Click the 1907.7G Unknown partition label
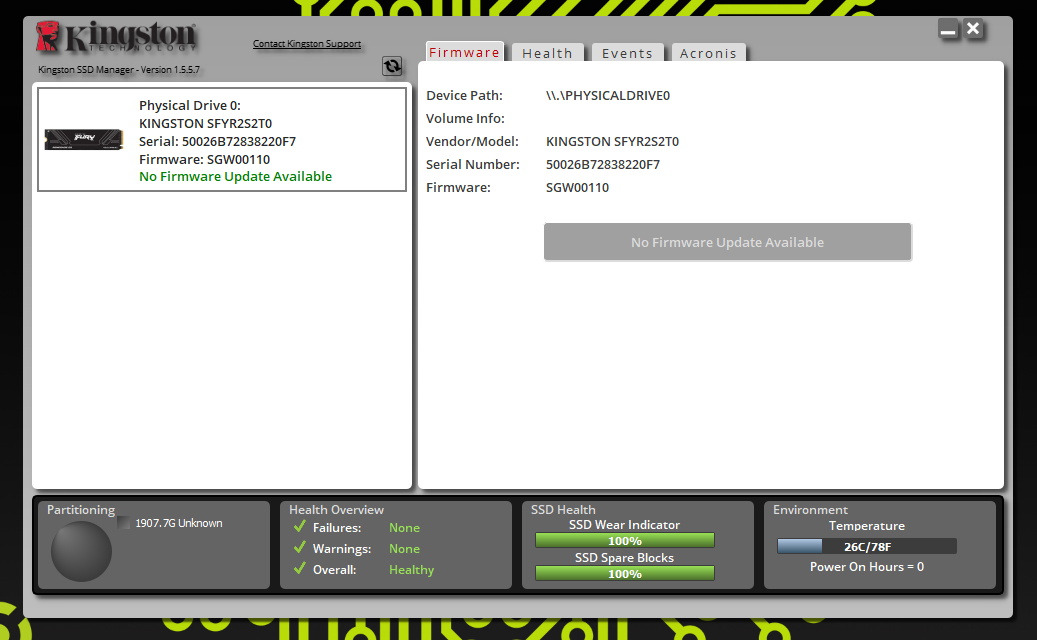The image size is (1037, 640). pos(179,523)
